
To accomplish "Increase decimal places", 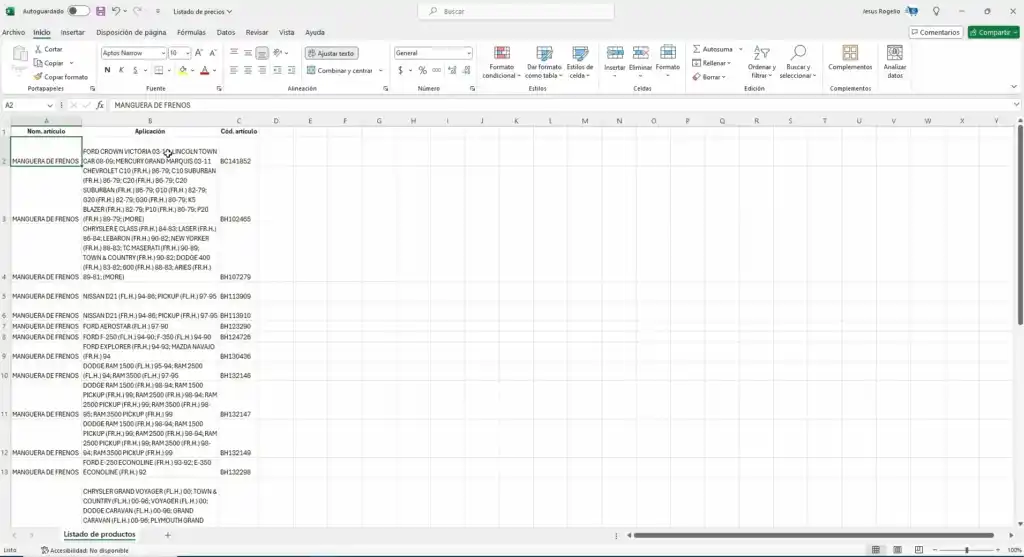I will click(452, 70).
